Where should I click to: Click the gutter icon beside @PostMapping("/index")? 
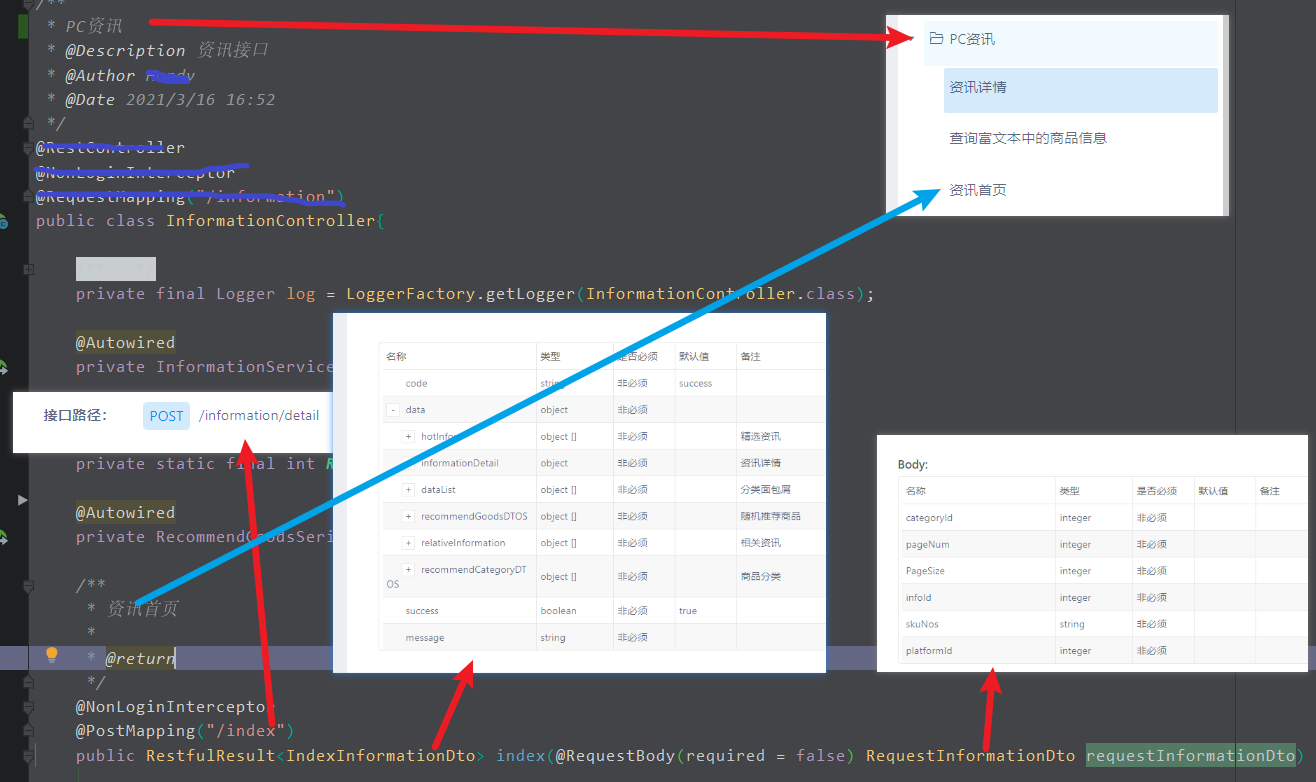(29, 730)
